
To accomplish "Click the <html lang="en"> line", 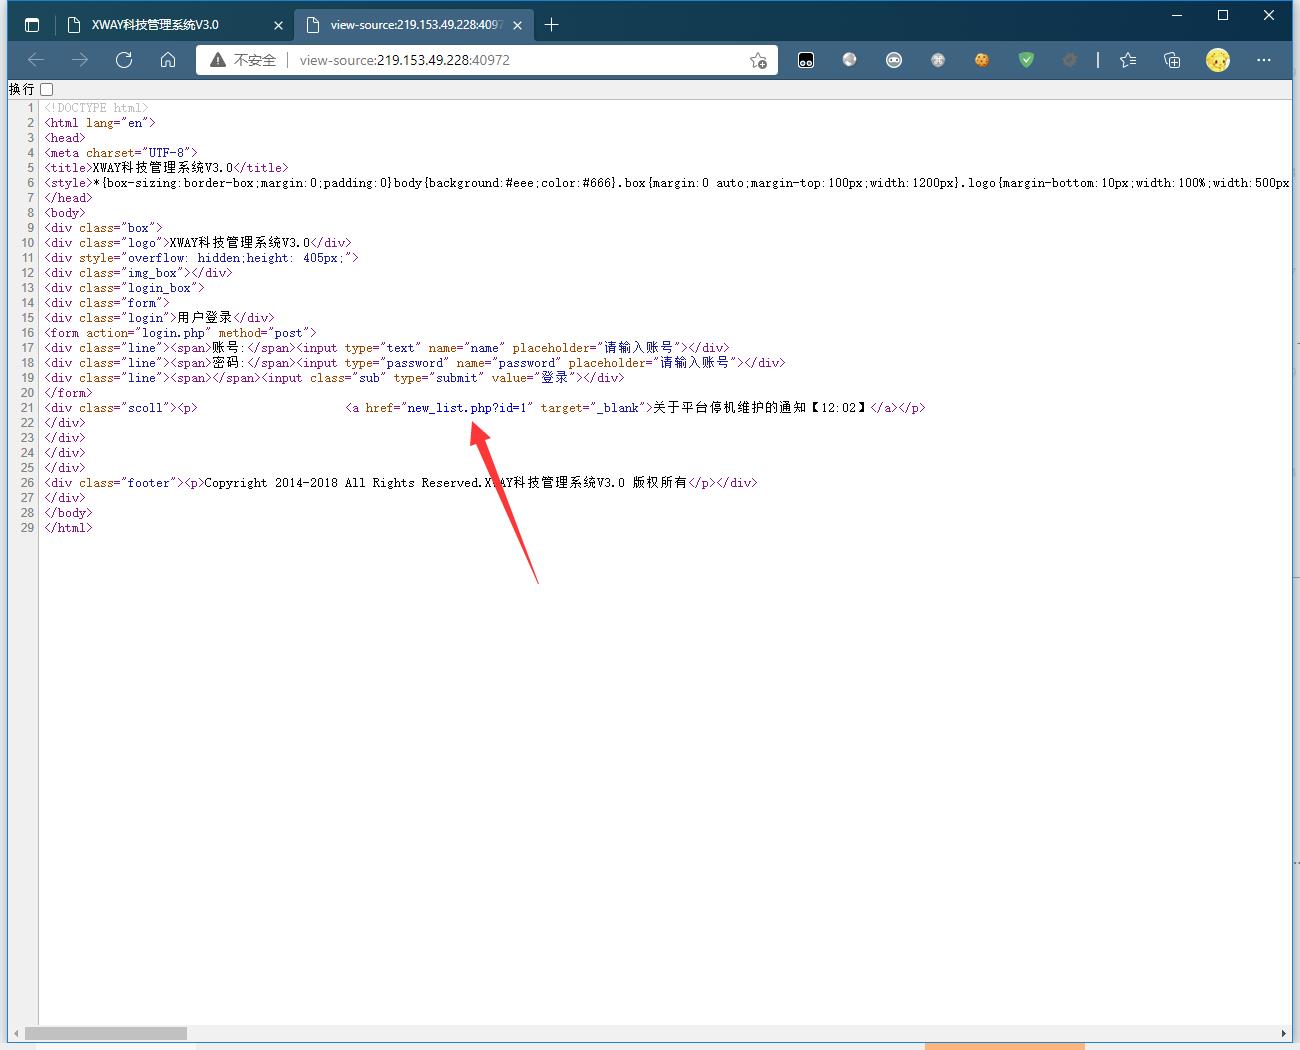I will tap(100, 123).
